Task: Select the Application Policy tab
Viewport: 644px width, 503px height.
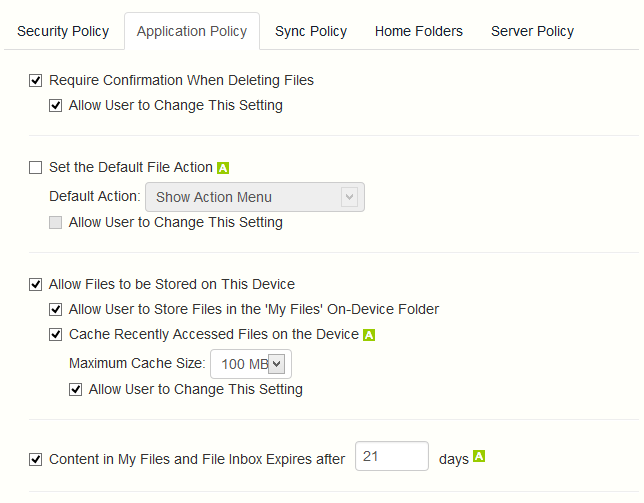Action: pos(192,31)
